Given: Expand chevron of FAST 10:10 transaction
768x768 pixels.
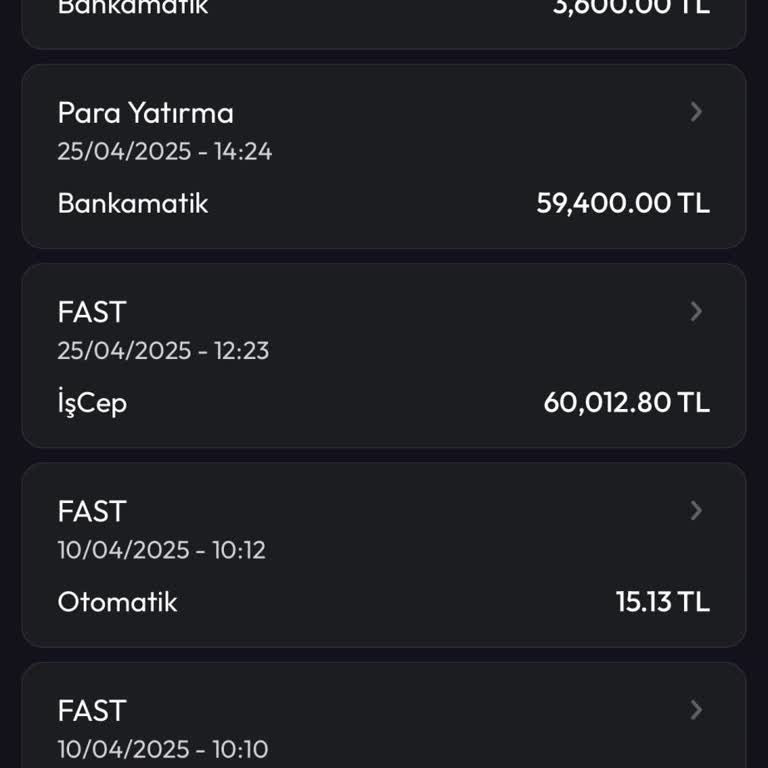Looking at the screenshot, I should [696, 710].
